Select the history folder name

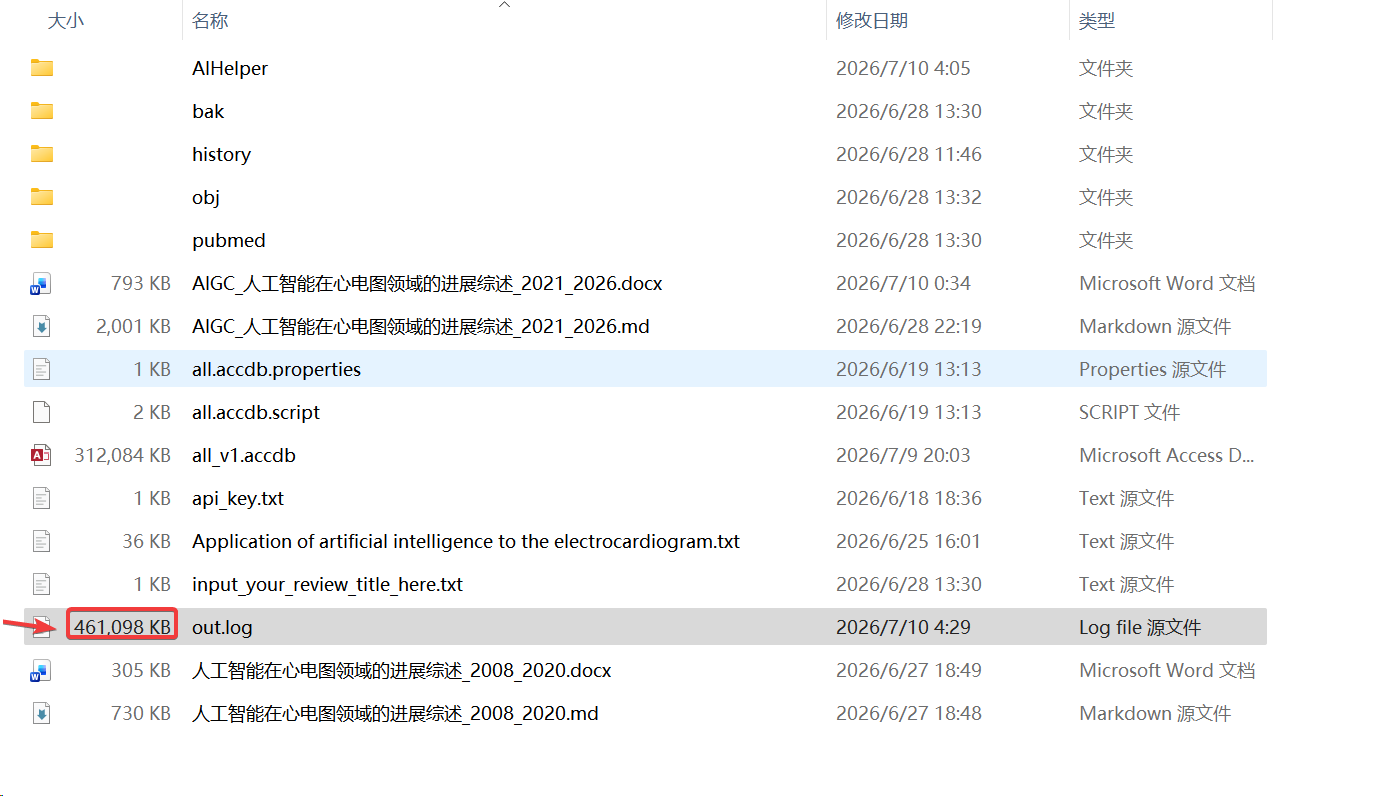tap(221, 154)
